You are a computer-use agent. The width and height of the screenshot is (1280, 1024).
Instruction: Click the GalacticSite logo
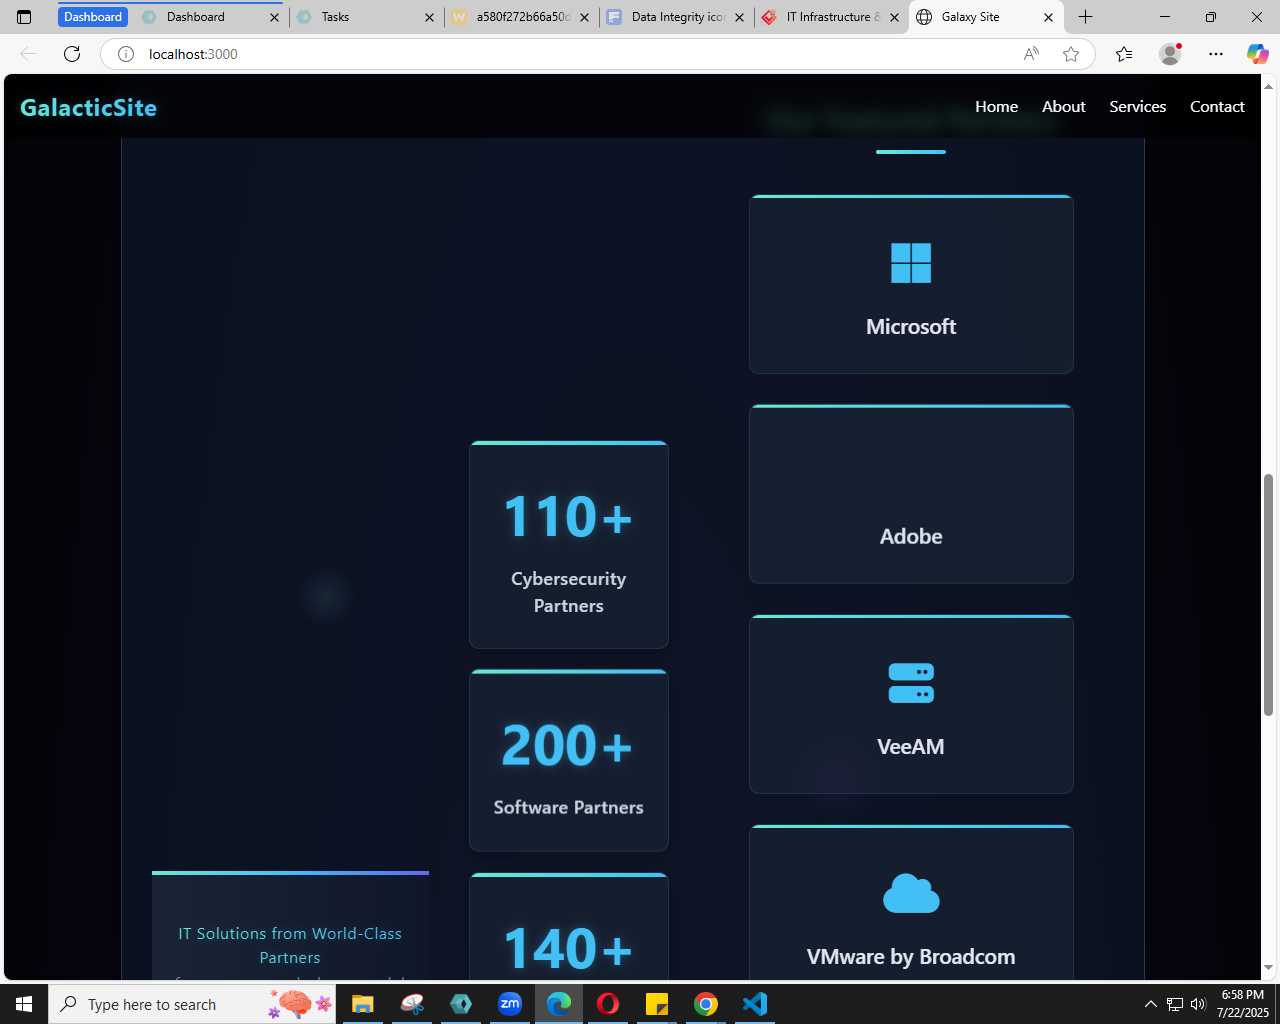88,108
